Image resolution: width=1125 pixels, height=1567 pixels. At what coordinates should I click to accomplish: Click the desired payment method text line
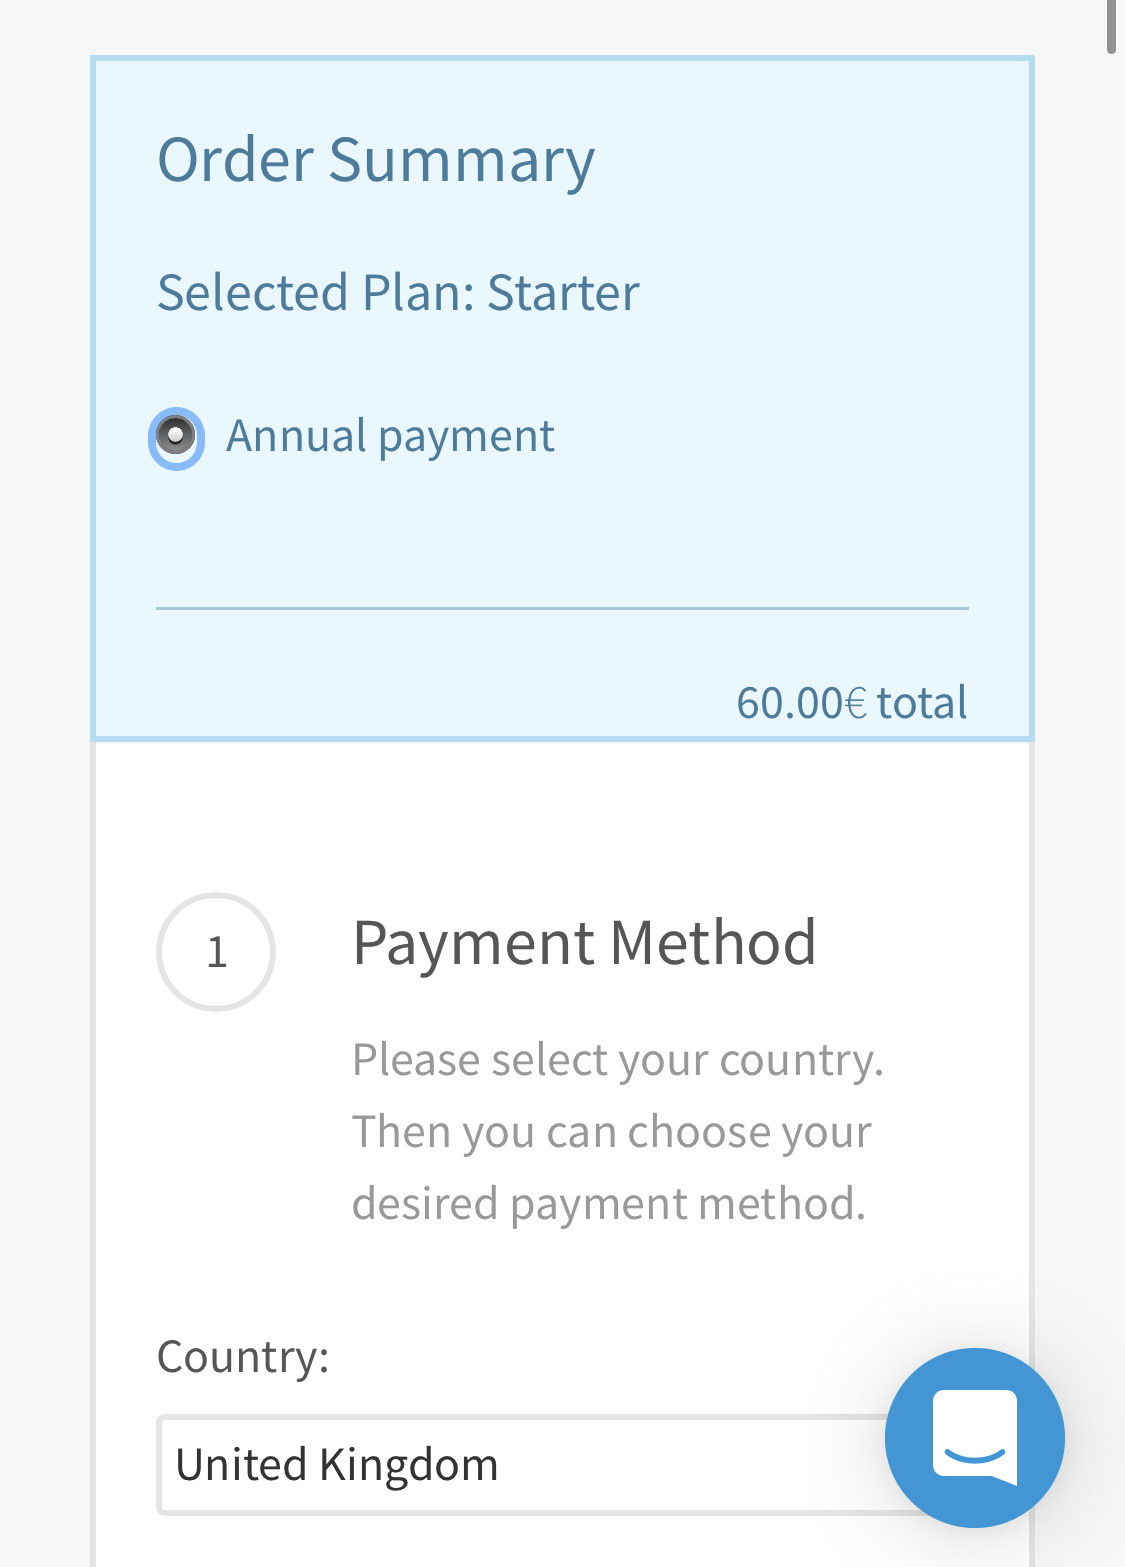coord(608,1204)
